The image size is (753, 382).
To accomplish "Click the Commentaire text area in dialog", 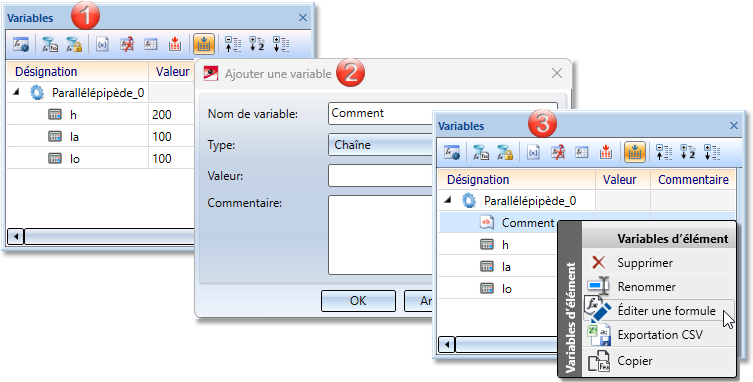I will 380,234.
